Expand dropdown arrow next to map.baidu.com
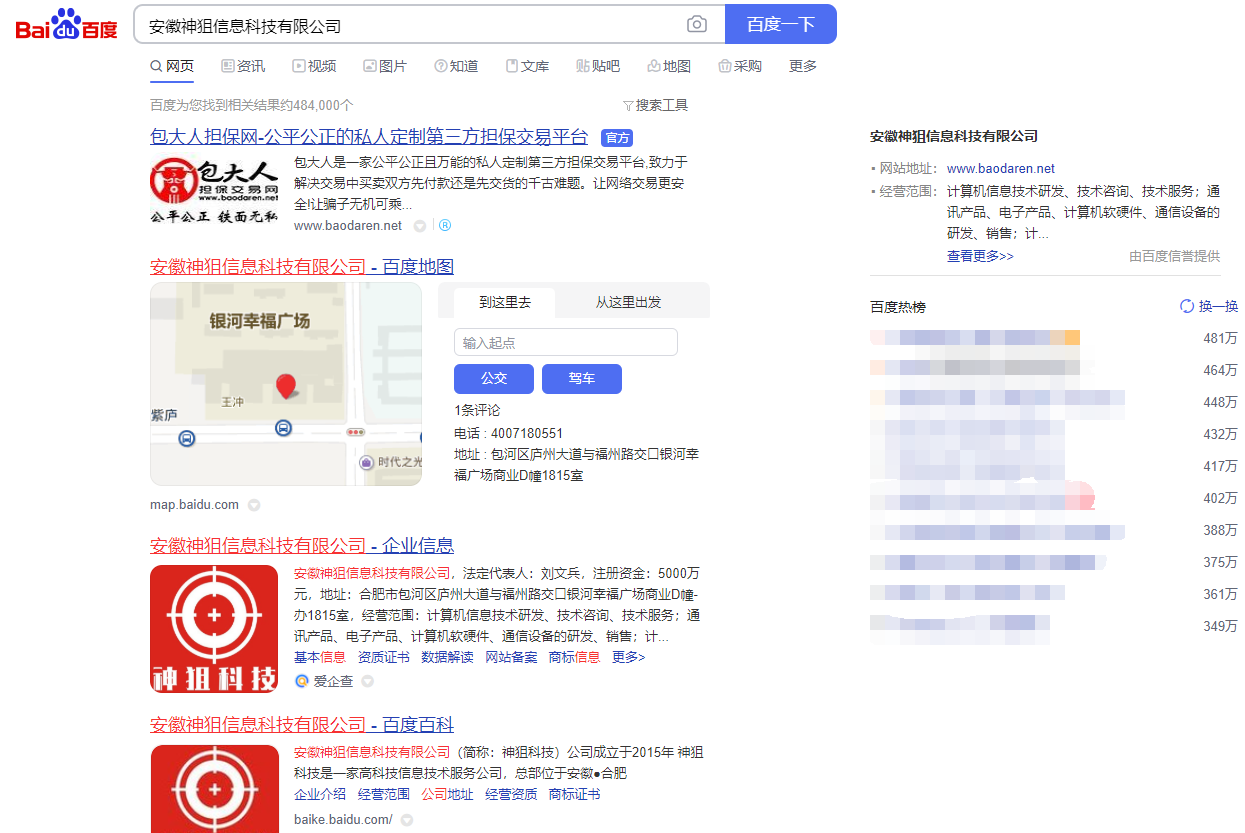Image resolution: width=1245 pixels, height=833 pixels. (254, 505)
